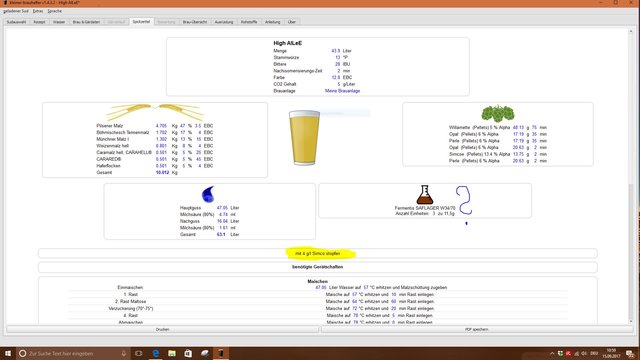The height and width of the screenshot is (360, 640).
Task: Open the Sprache menu
Action: click(x=55, y=11)
